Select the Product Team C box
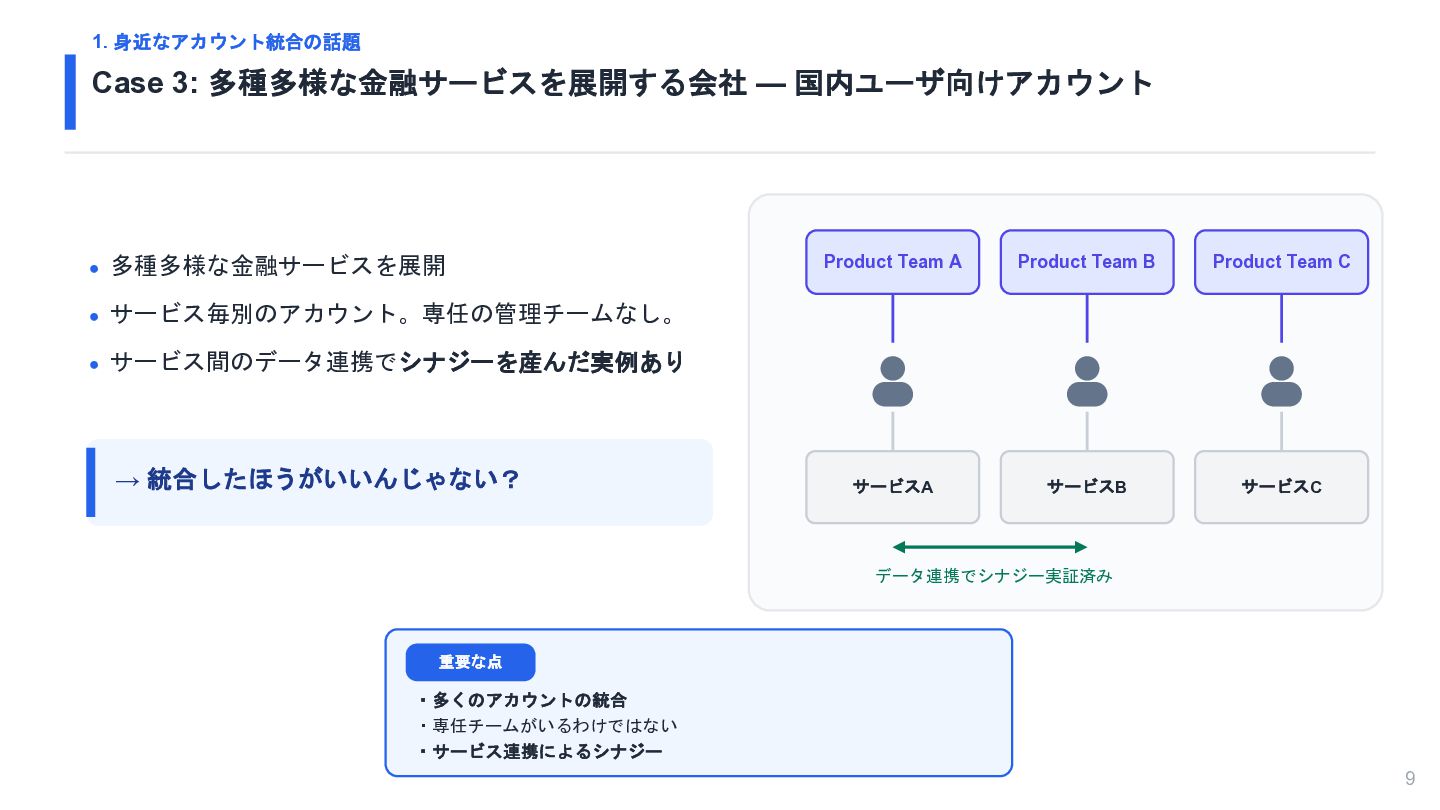 (x=1281, y=262)
